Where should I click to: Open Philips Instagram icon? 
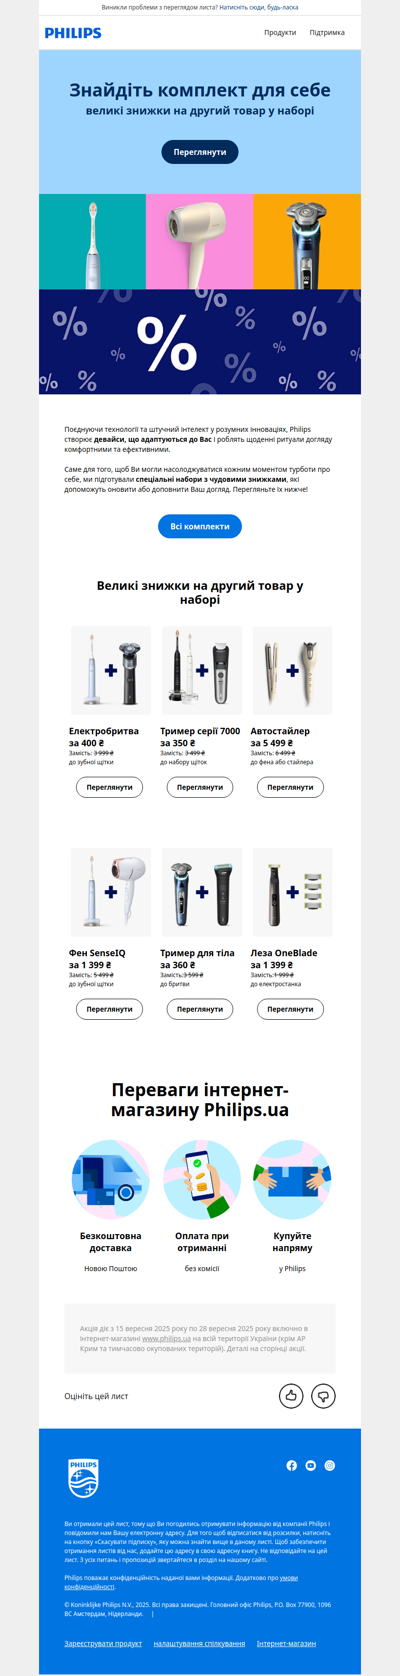click(330, 1465)
